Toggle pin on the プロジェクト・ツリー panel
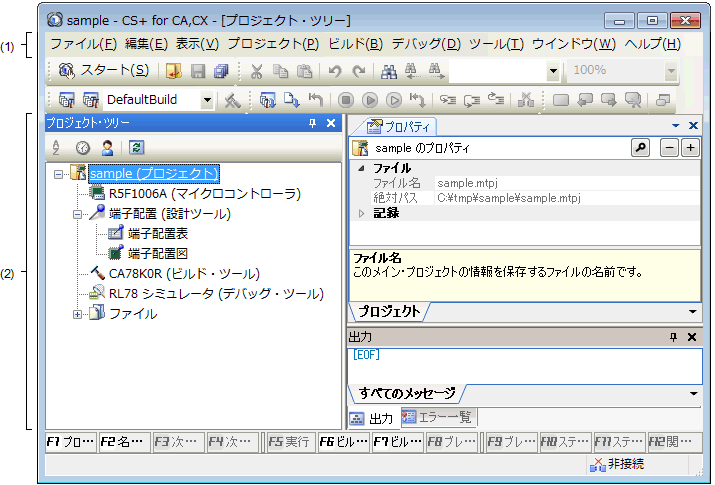The height and width of the screenshot is (485, 715). 313,123
